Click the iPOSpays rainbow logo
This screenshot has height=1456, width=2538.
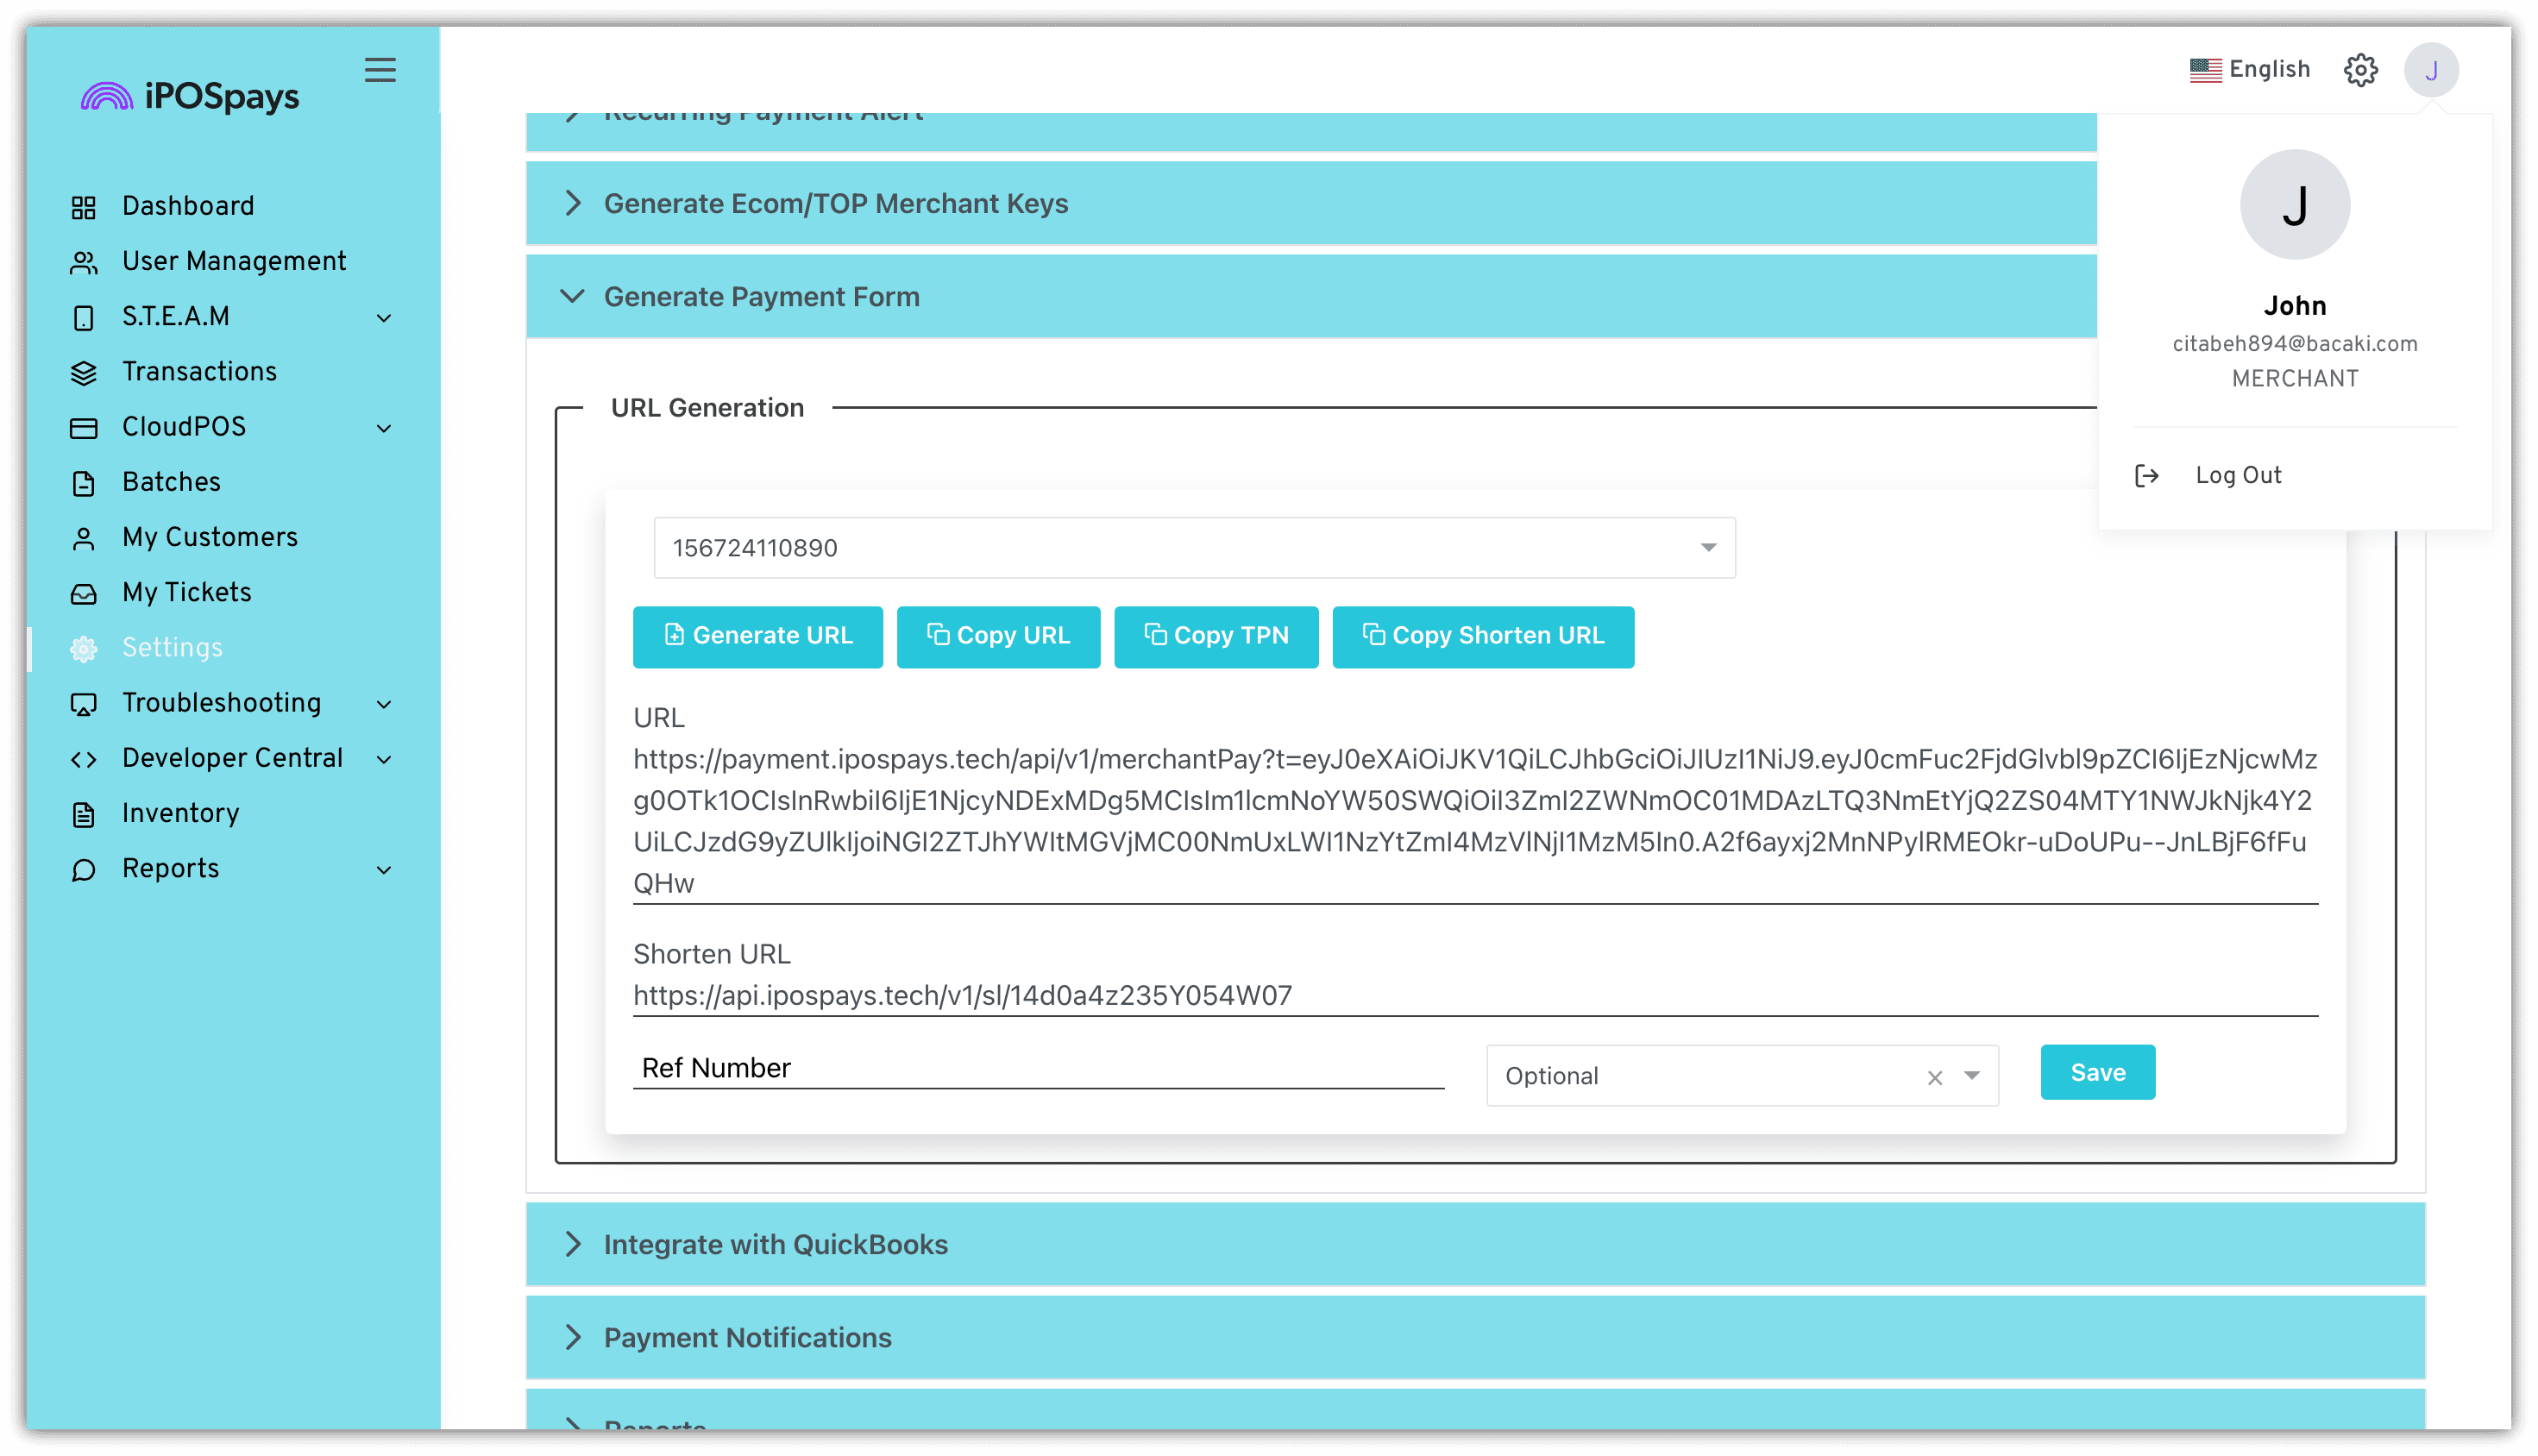pyautogui.click(x=107, y=97)
